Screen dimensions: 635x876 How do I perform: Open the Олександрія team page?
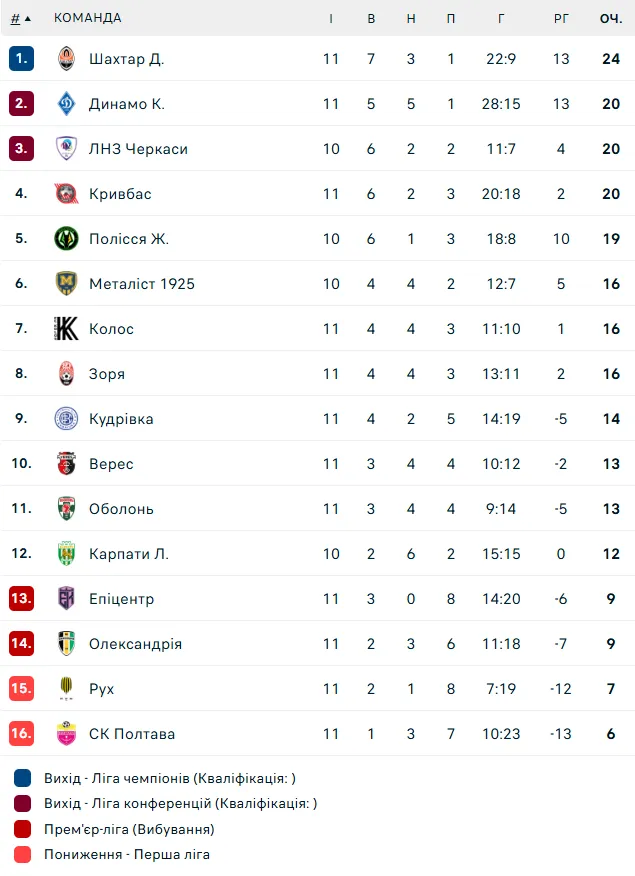(135, 644)
